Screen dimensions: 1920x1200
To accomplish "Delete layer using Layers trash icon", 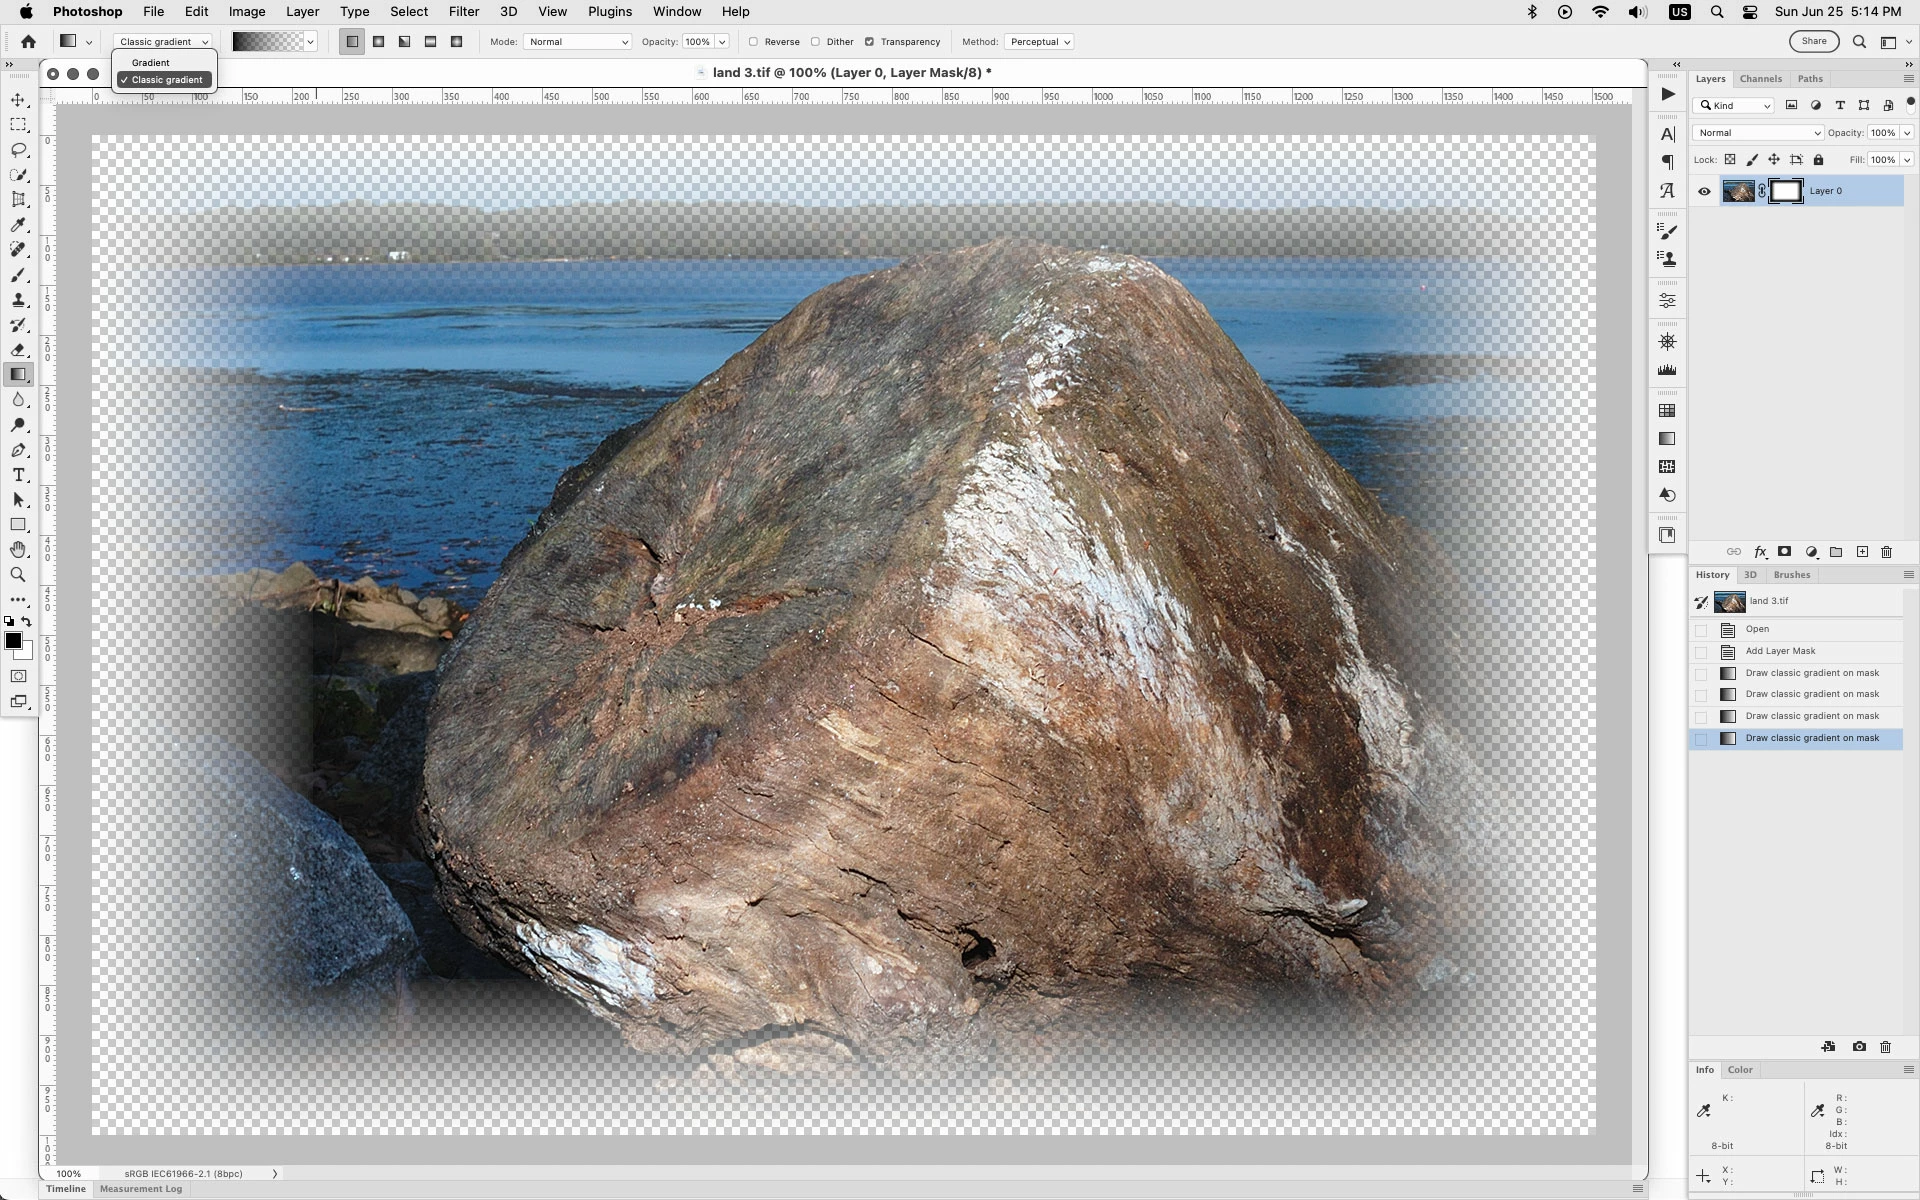I will pyautogui.click(x=1886, y=552).
